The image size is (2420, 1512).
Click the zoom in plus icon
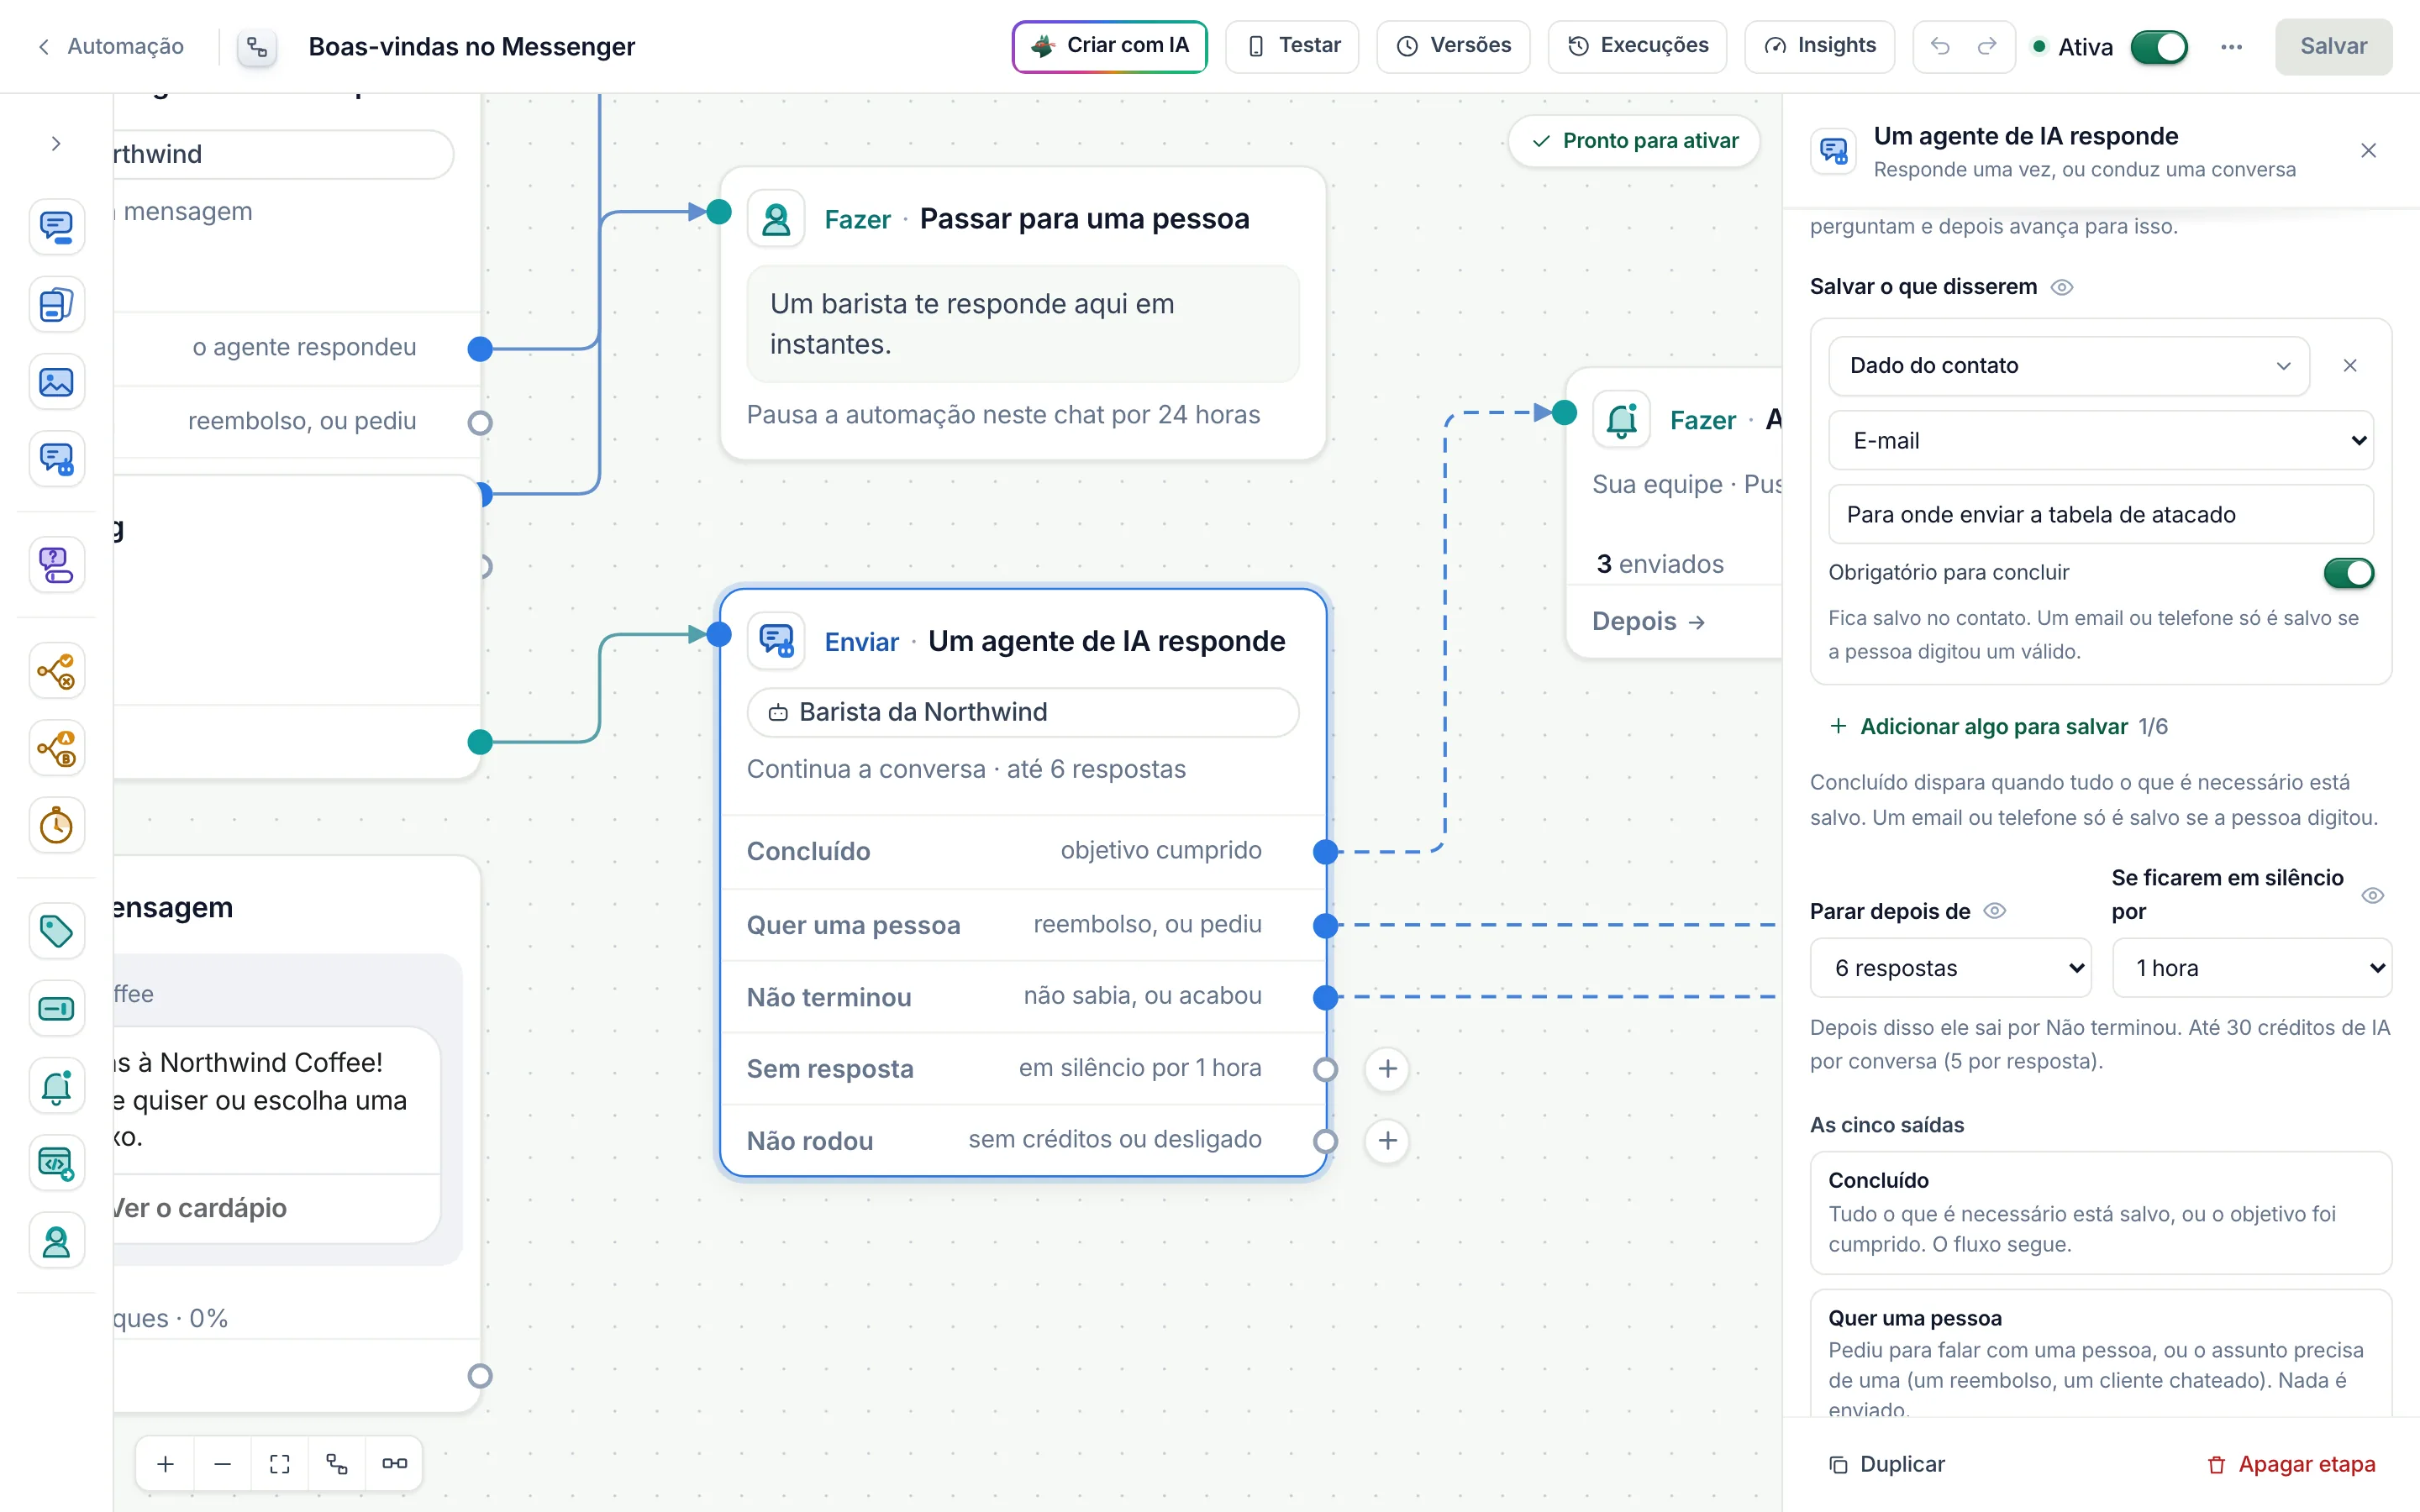[166, 1464]
